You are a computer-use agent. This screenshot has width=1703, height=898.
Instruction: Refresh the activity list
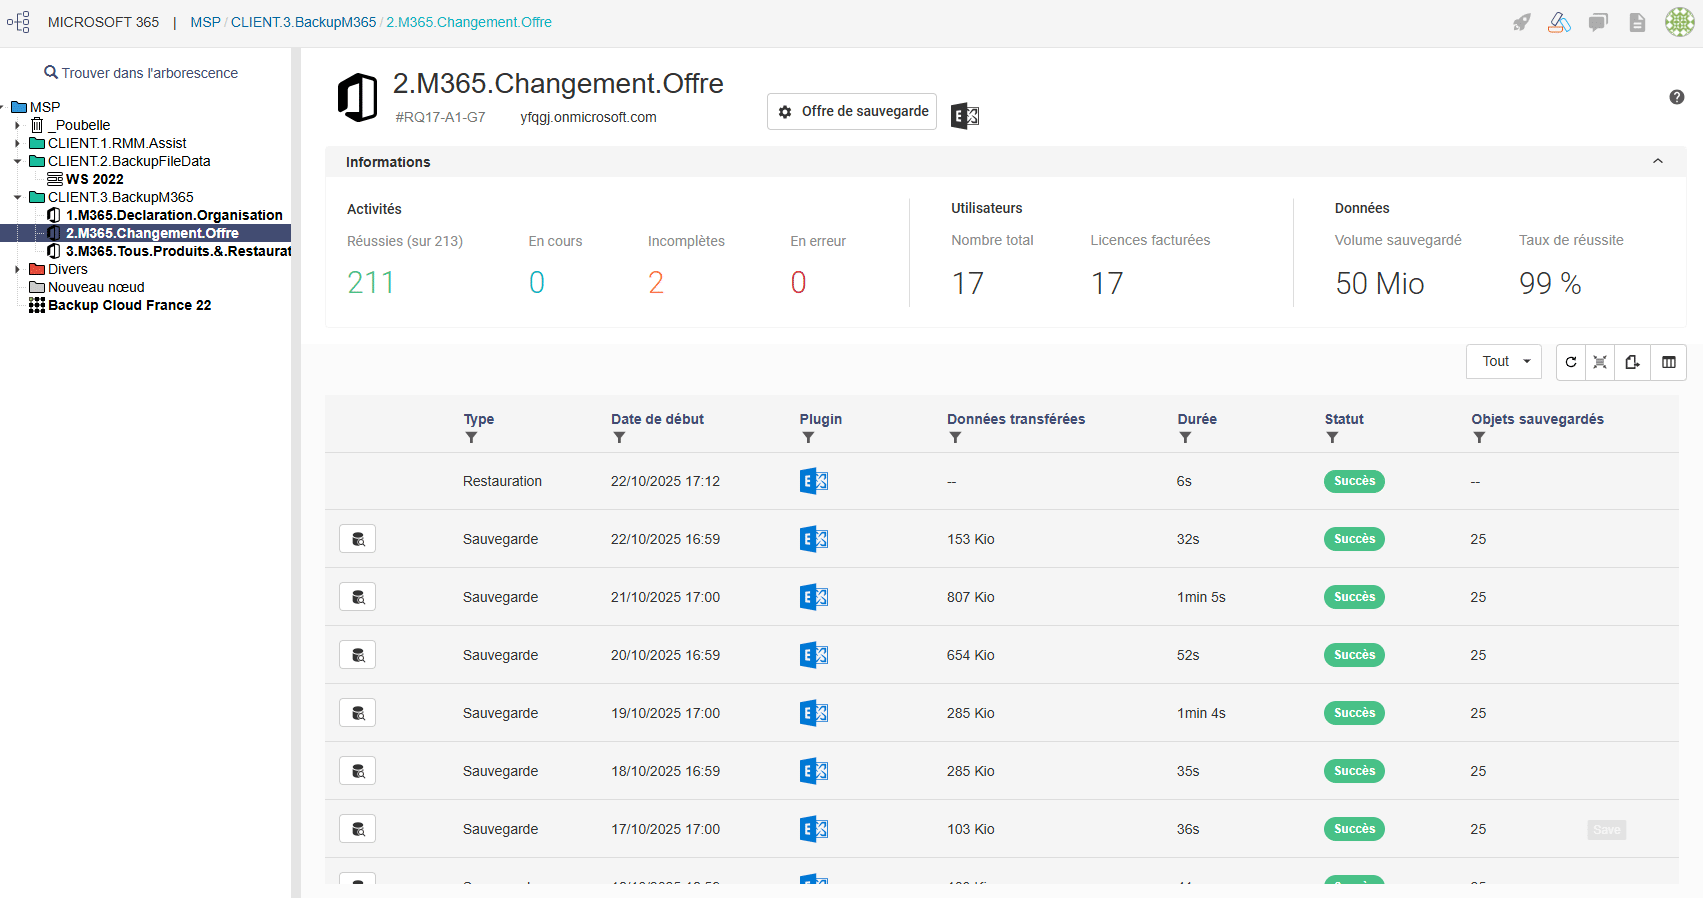[1571, 362]
